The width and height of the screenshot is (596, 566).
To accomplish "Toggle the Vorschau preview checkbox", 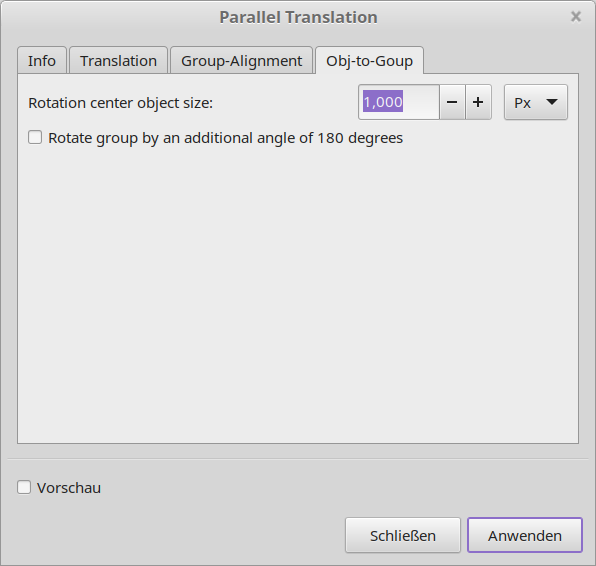I will [24, 487].
